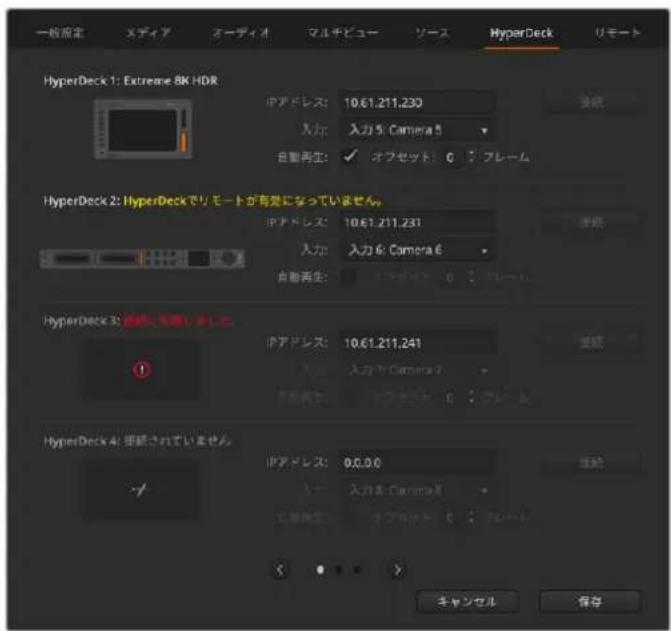Open the 一般設定 (General) tab
This screenshot has height=631, width=671.
click(60, 33)
